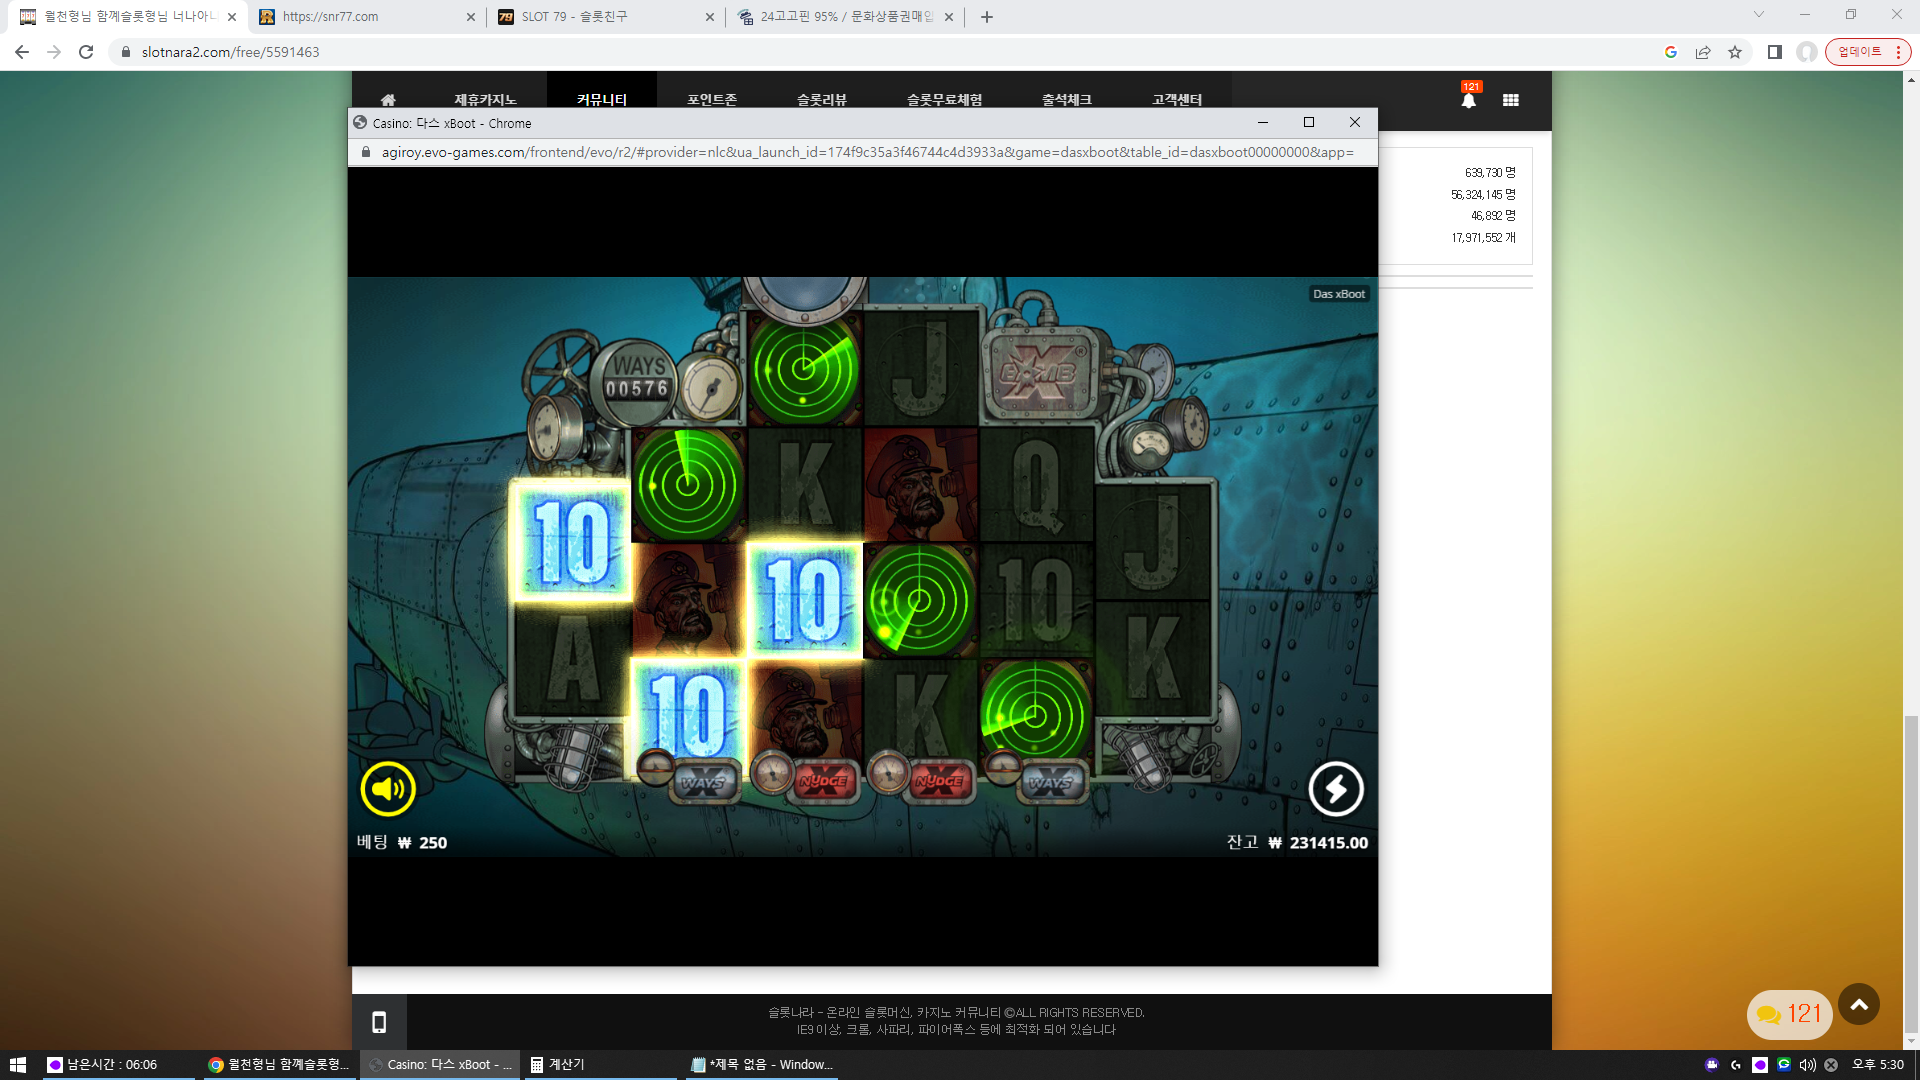Click the main browser address bar URL
This screenshot has height=1080, width=1920.
[x=231, y=52]
